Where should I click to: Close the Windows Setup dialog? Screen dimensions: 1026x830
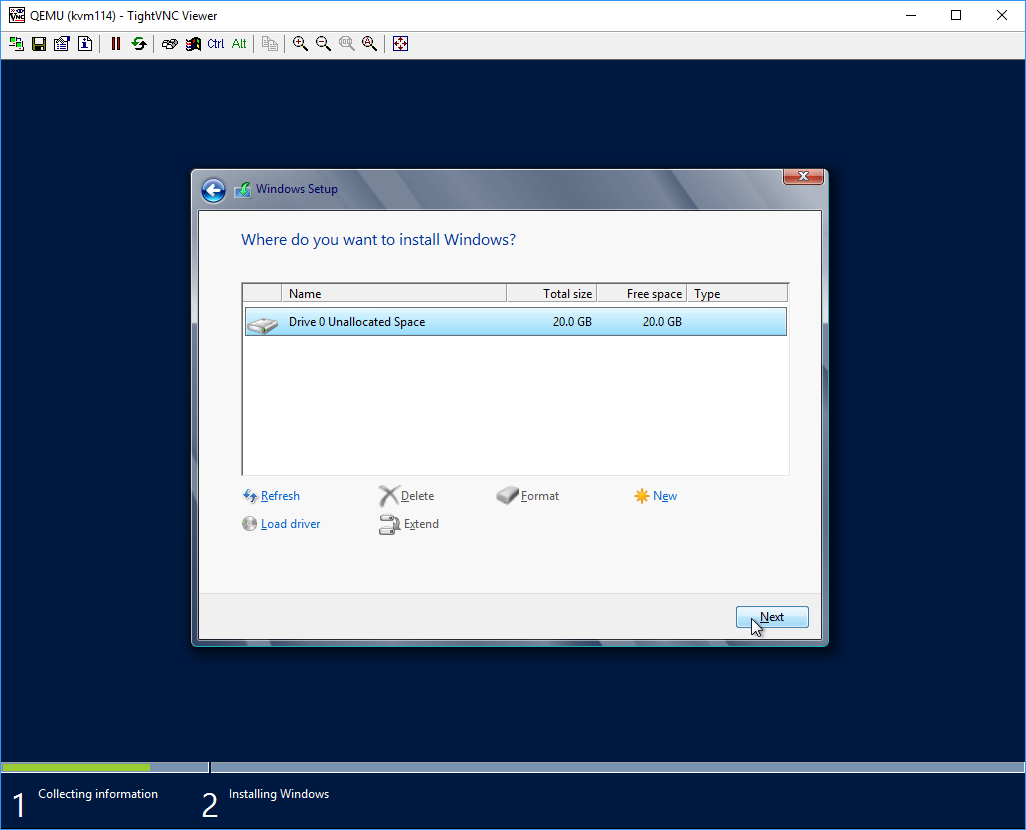803,176
